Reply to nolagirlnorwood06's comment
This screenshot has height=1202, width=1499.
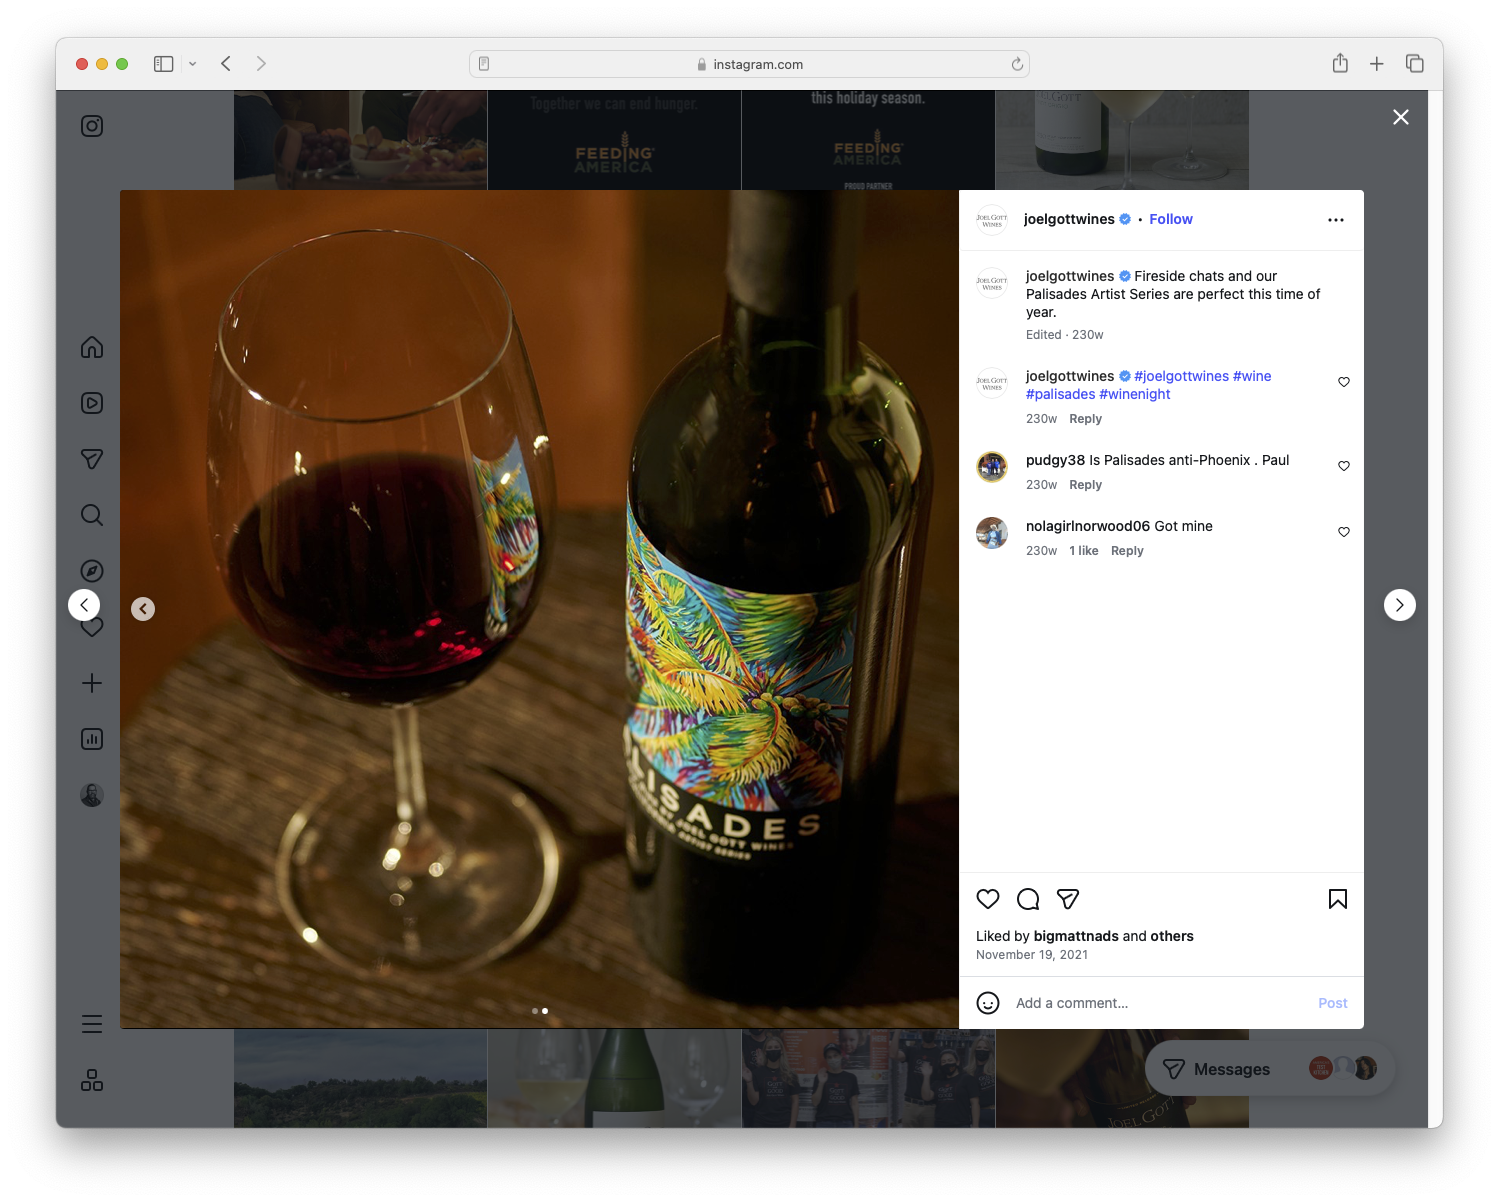pos(1127,551)
